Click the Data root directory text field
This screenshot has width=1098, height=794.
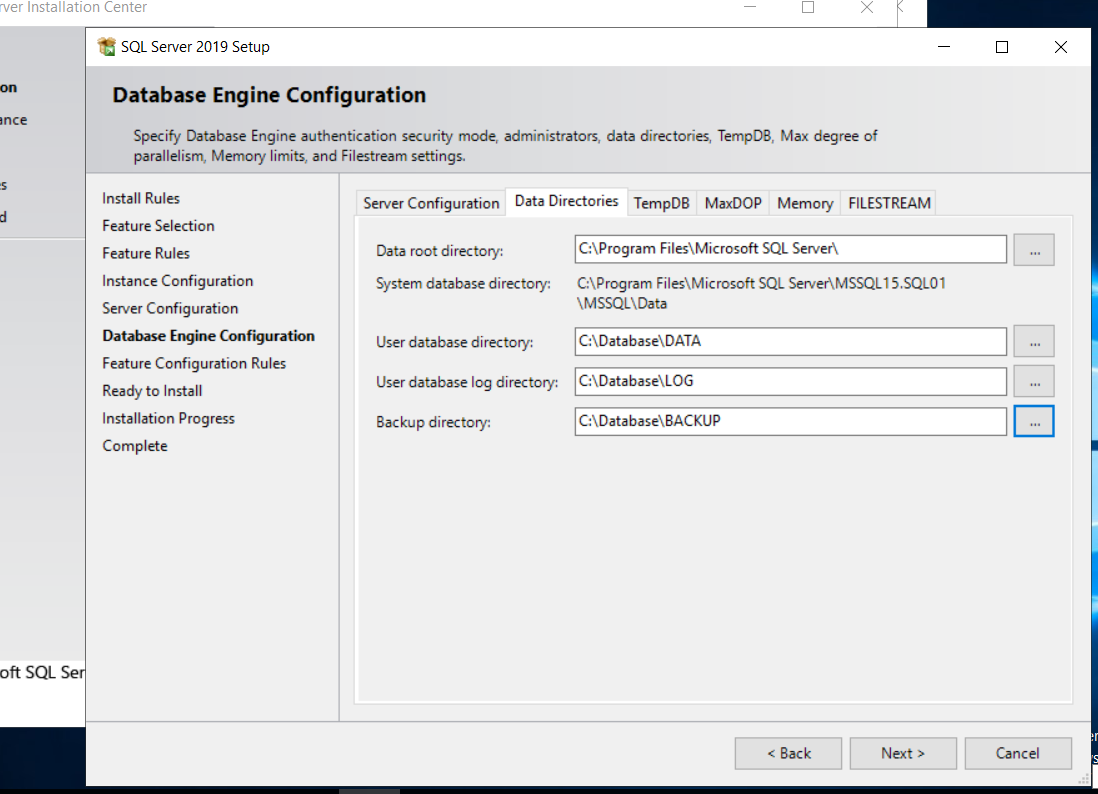click(791, 249)
